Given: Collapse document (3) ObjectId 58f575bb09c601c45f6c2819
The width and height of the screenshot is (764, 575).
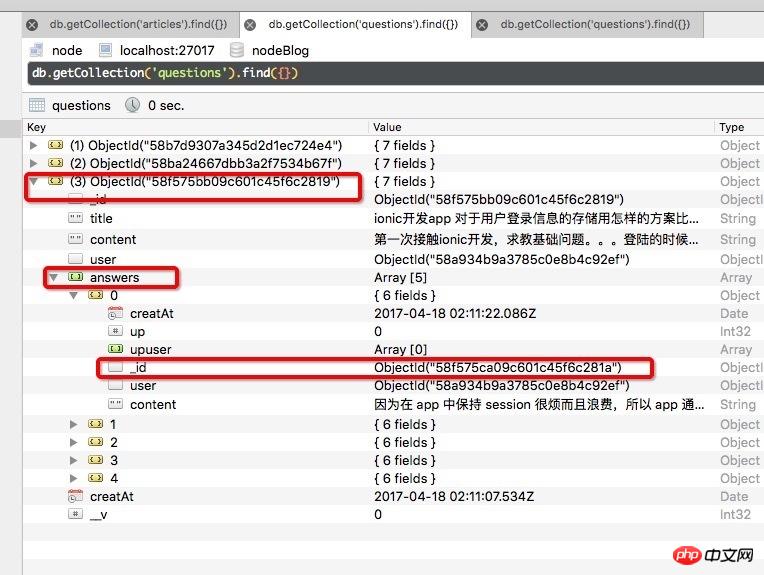Looking at the screenshot, I should (33, 181).
